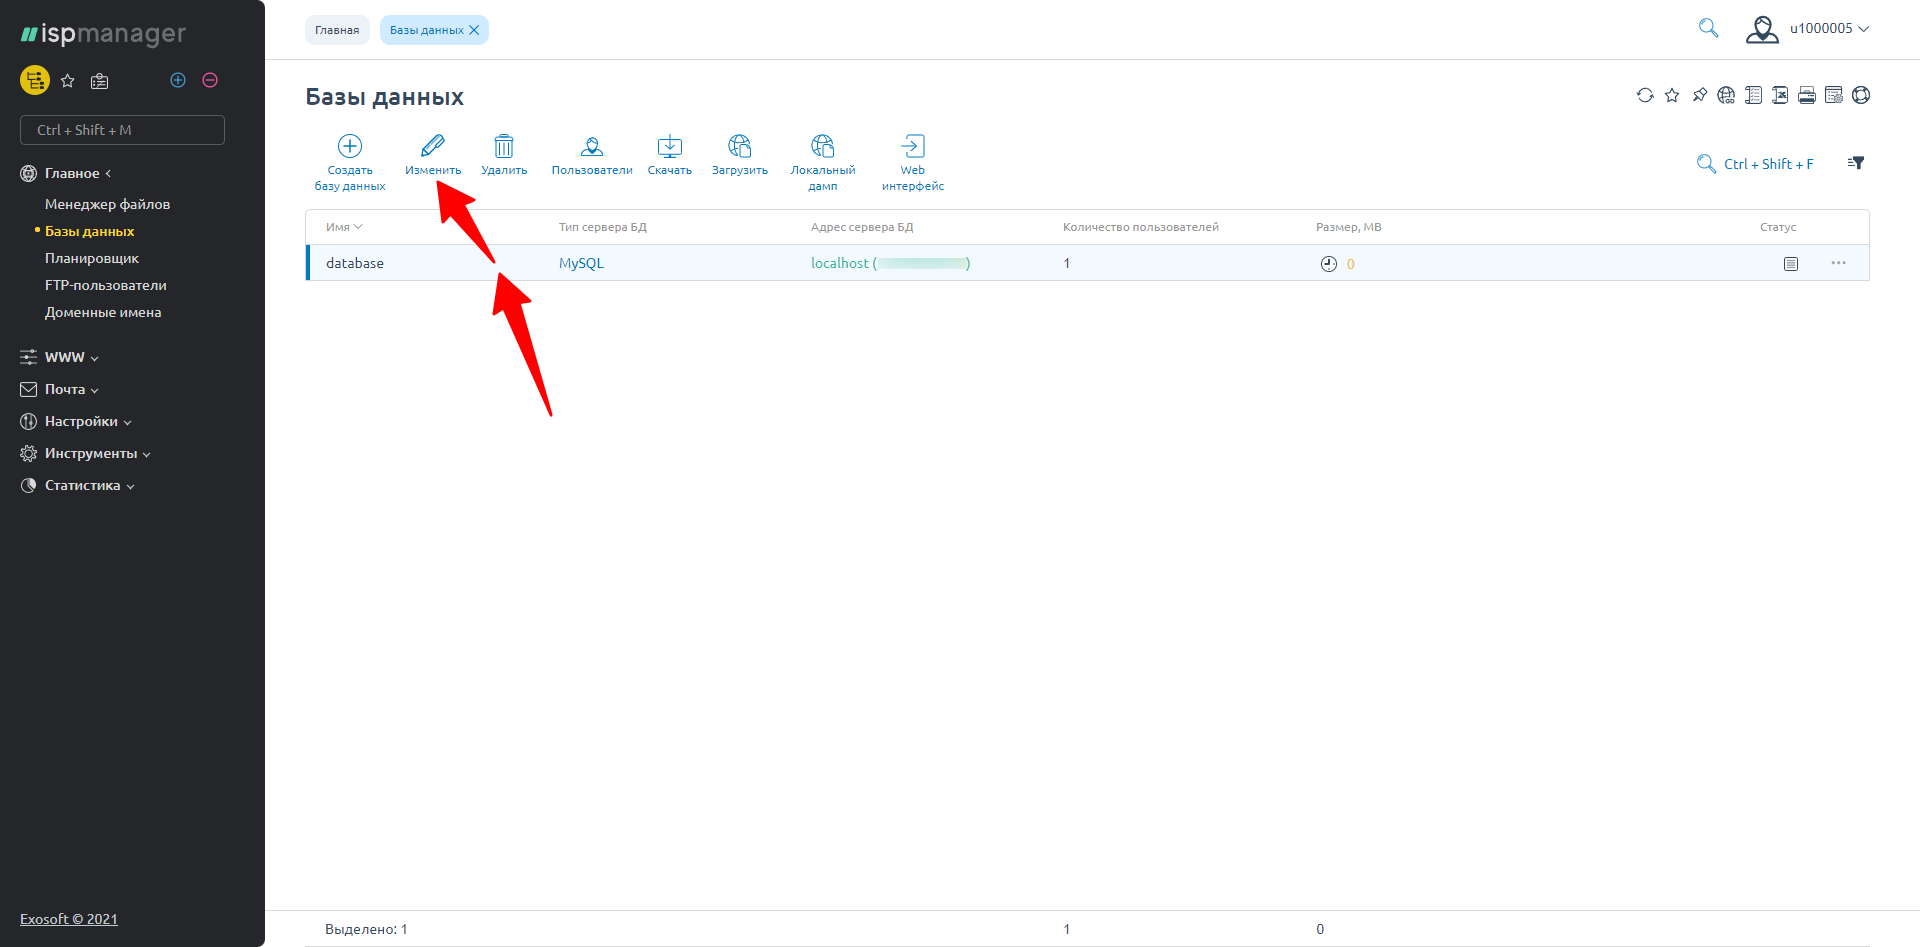Screen dimensions: 1920x947
Task: Open the Exosoft © 2021 link
Action: click(69, 919)
